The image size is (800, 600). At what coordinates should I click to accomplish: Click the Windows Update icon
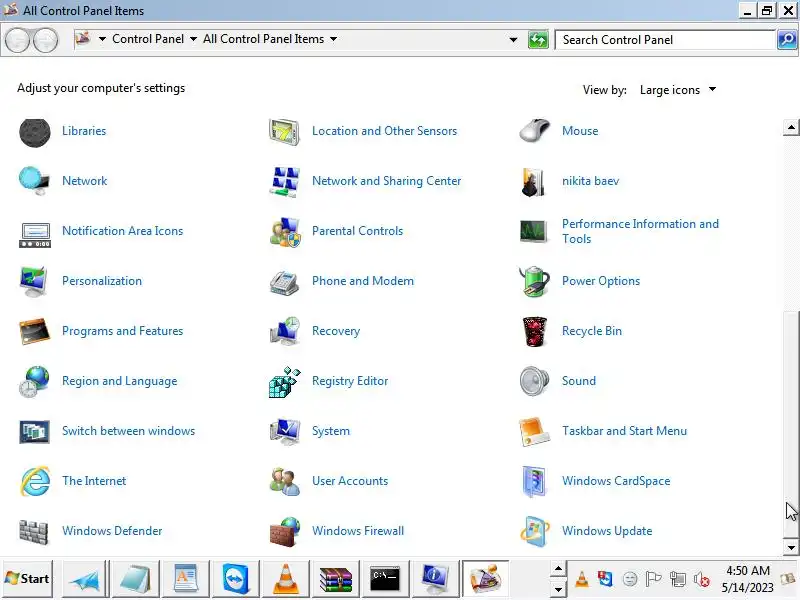(534, 531)
